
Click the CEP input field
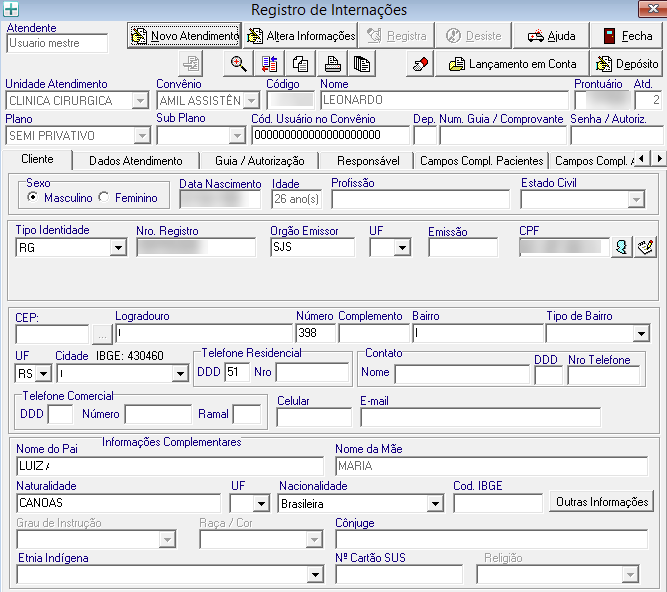tap(52, 334)
